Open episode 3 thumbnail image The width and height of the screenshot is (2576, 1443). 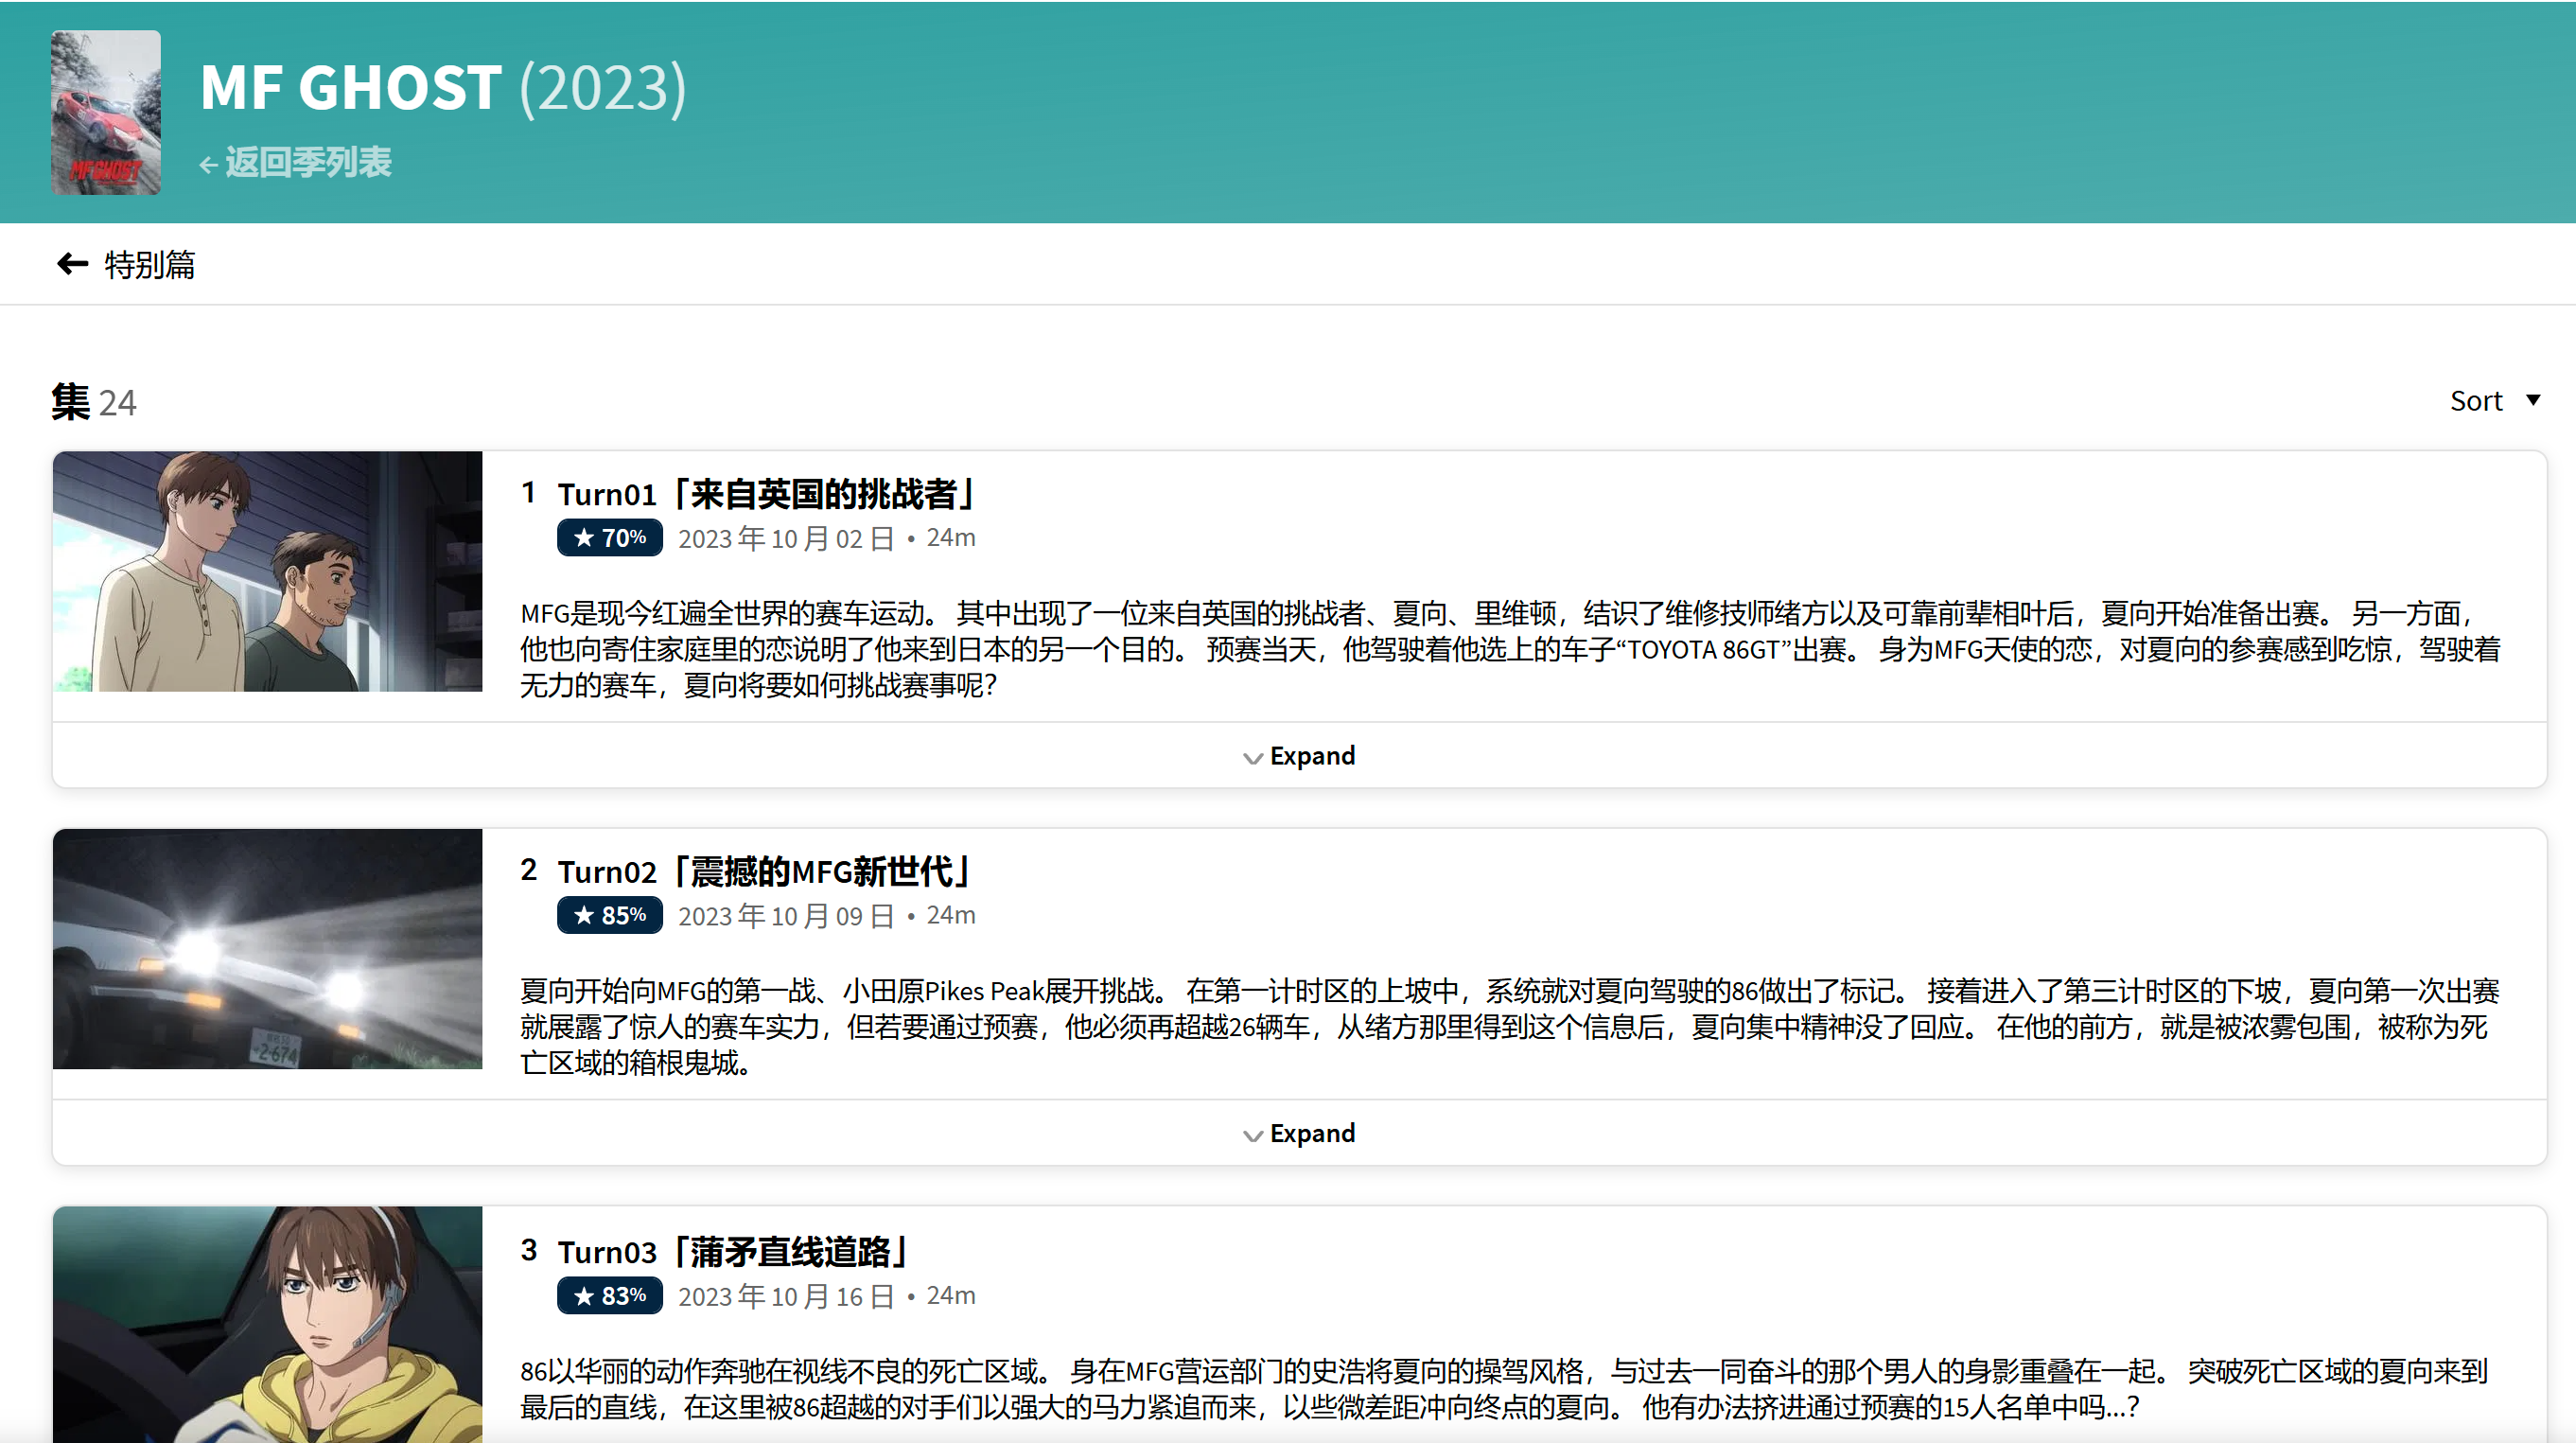tap(268, 1325)
